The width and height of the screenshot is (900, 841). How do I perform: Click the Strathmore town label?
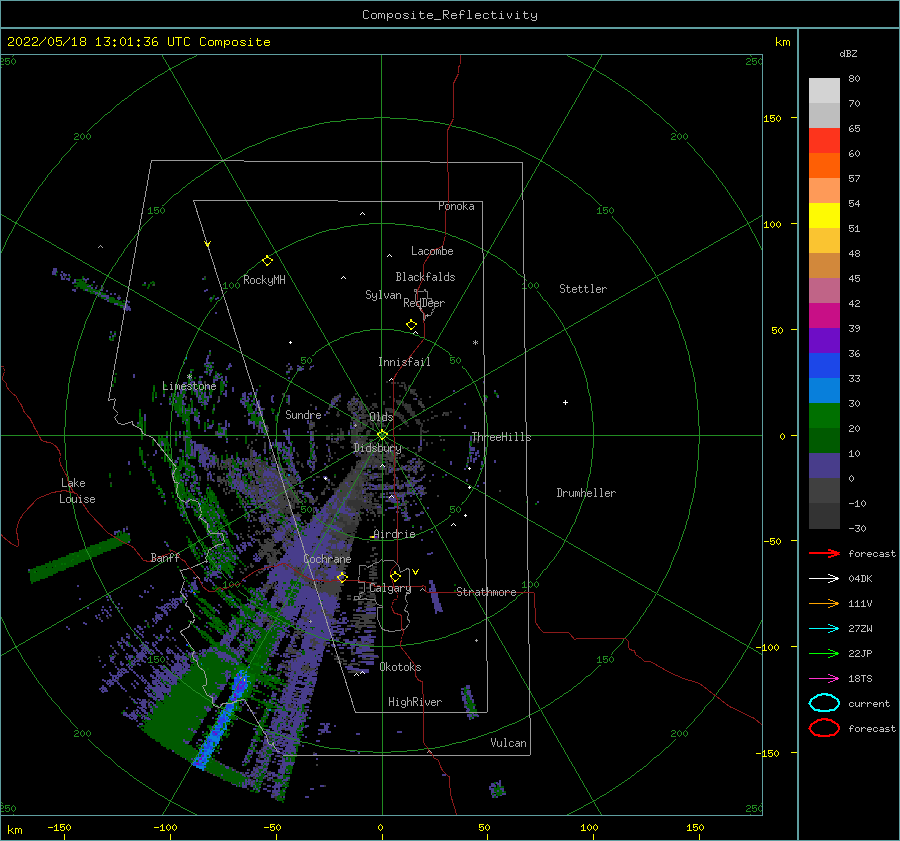pos(486,592)
